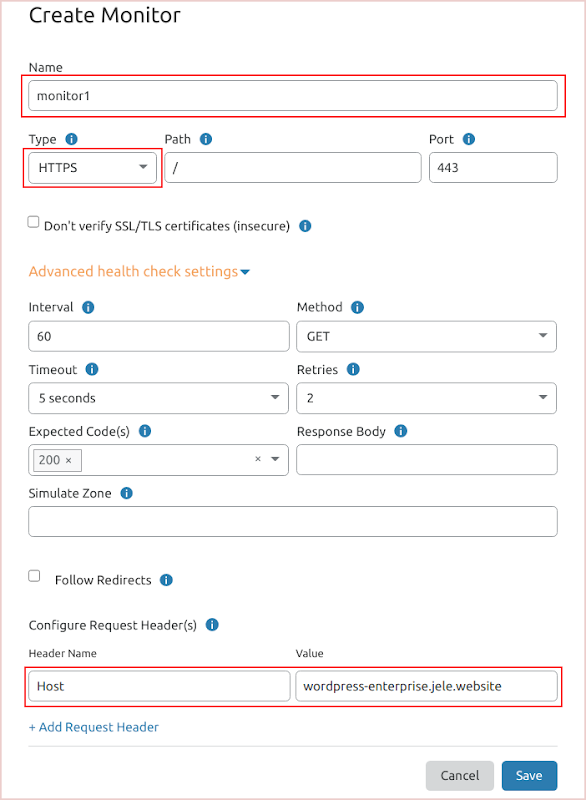Screen dimensions: 586x800
Task: Click the info icon next to Path
Action: [x=206, y=139]
